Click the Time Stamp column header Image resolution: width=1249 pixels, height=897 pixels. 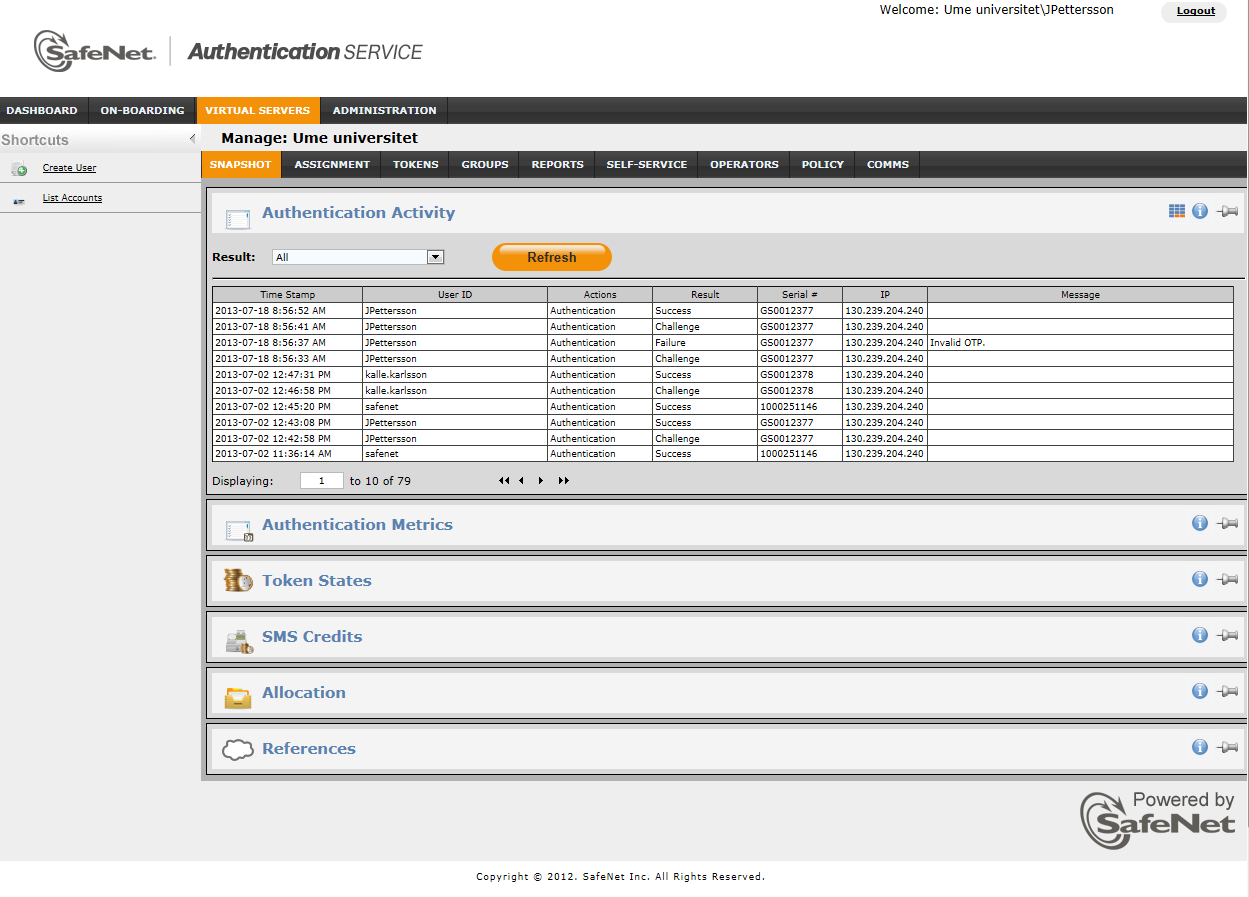(287, 295)
